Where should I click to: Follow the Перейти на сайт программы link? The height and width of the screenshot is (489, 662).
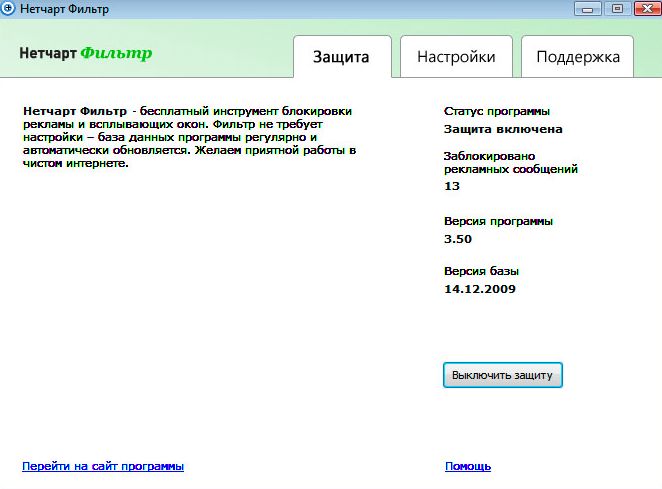point(103,466)
